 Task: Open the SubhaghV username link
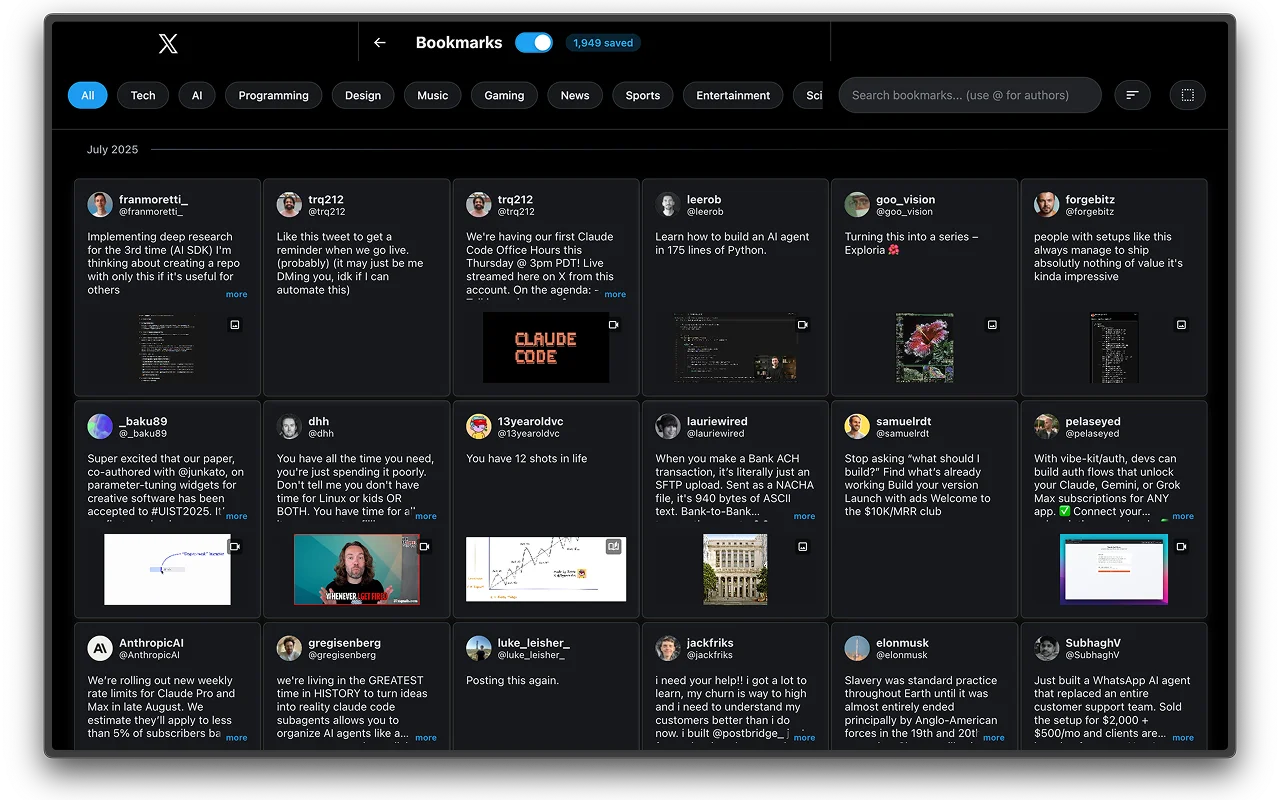1092,643
